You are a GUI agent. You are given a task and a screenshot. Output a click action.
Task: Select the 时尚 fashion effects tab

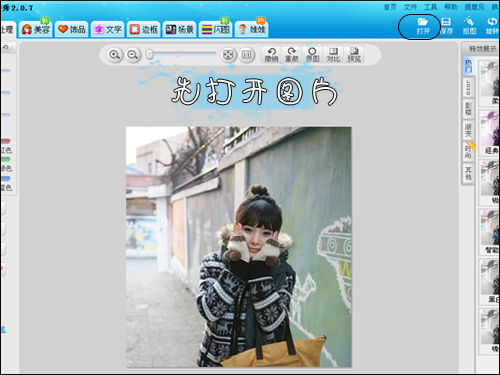pyautogui.click(x=468, y=152)
